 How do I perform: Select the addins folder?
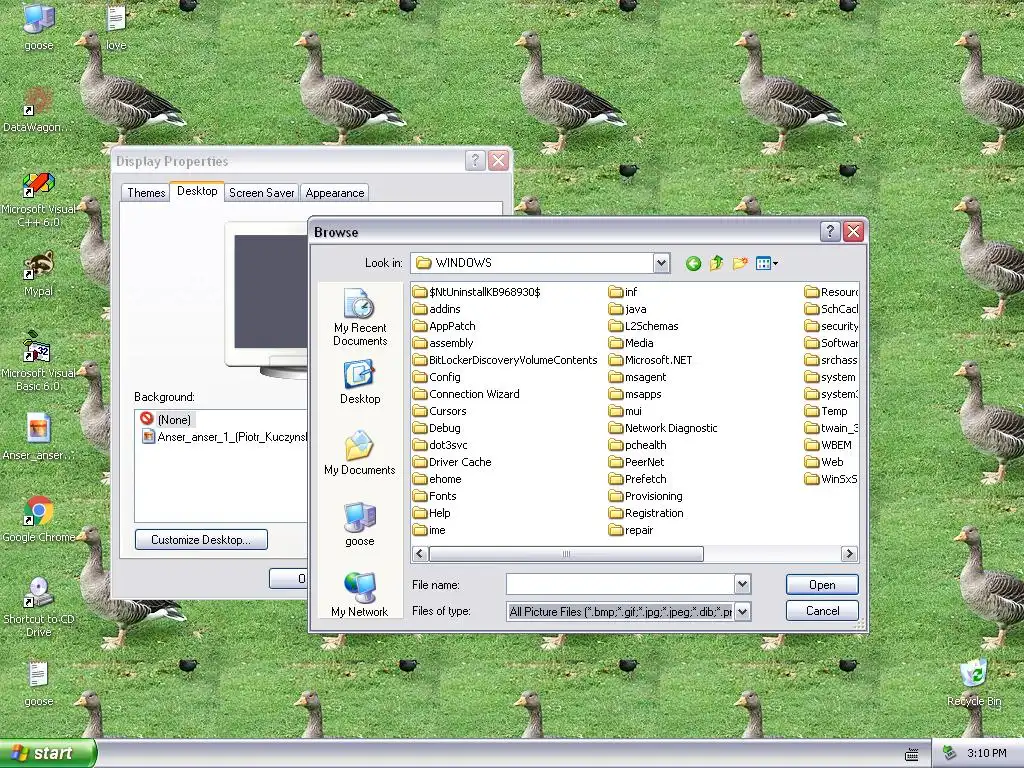[437, 309]
